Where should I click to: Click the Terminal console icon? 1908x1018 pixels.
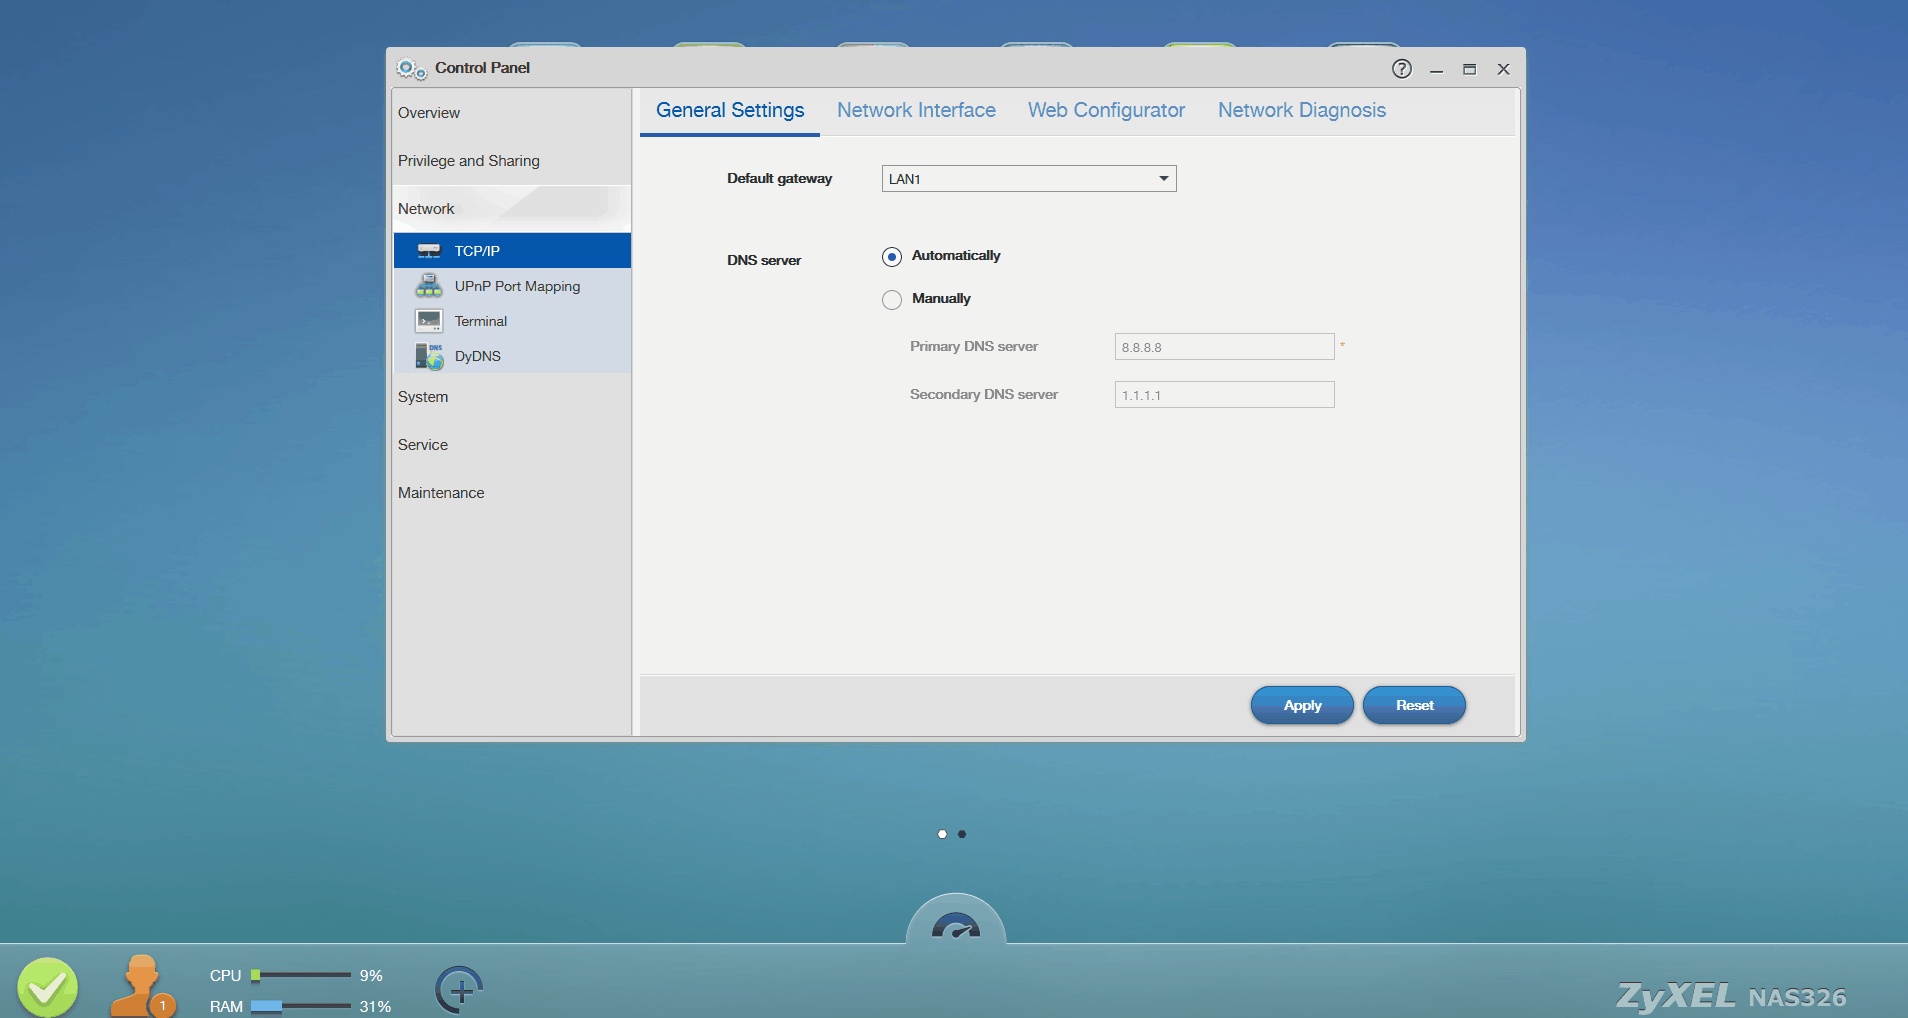[429, 321]
